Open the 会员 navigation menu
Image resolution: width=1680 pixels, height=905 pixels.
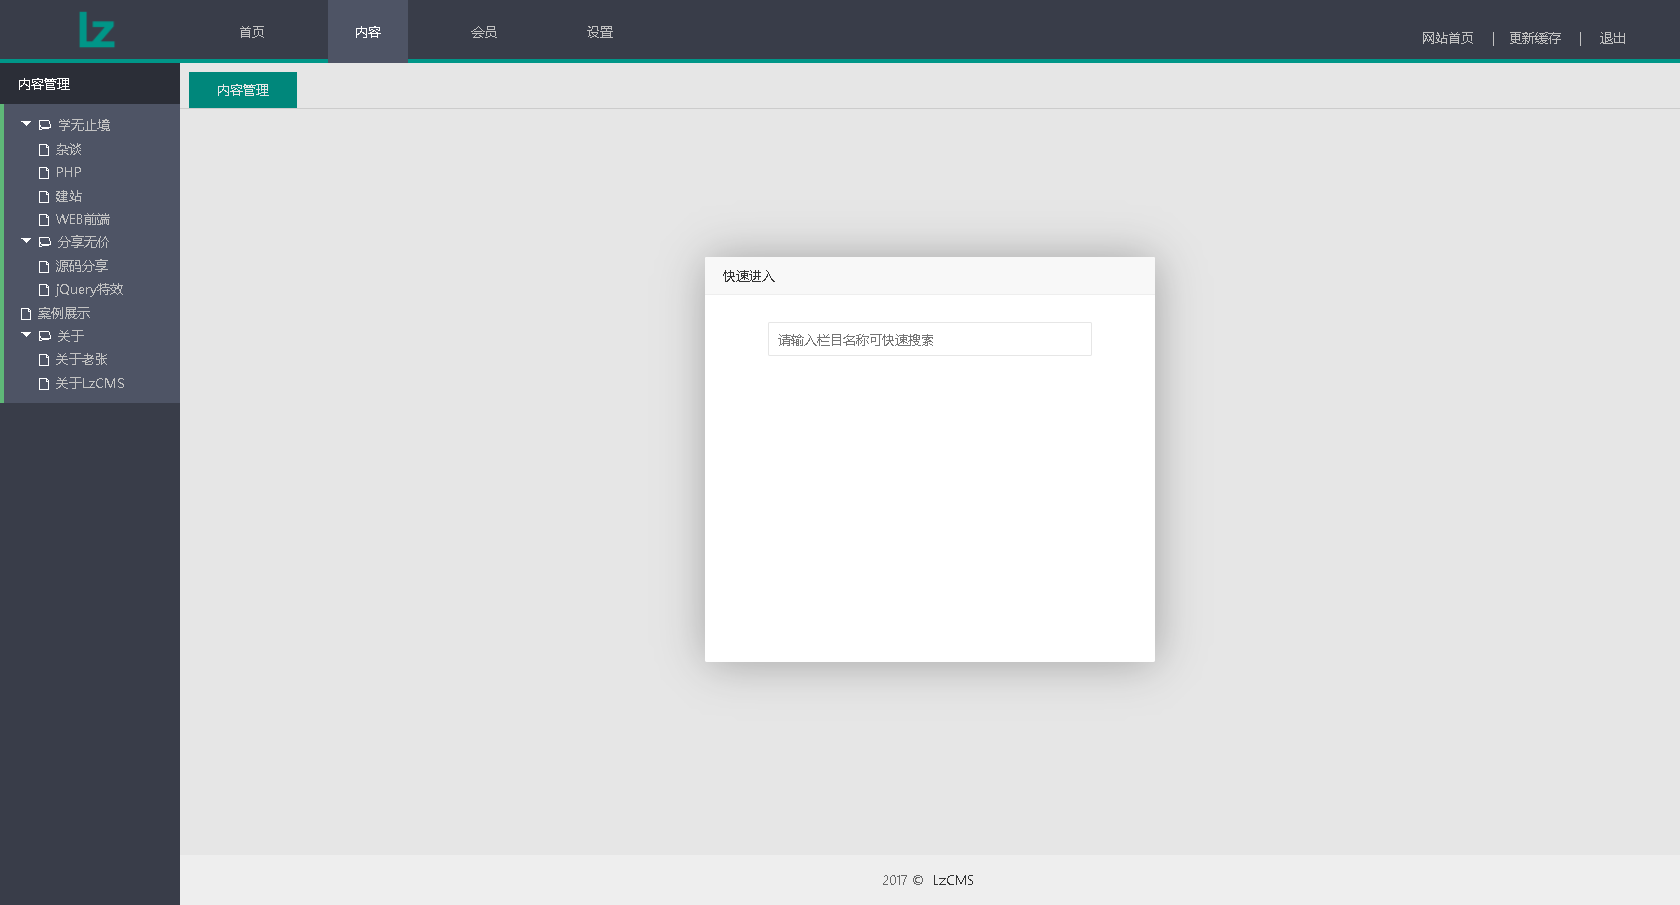click(484, 32)
